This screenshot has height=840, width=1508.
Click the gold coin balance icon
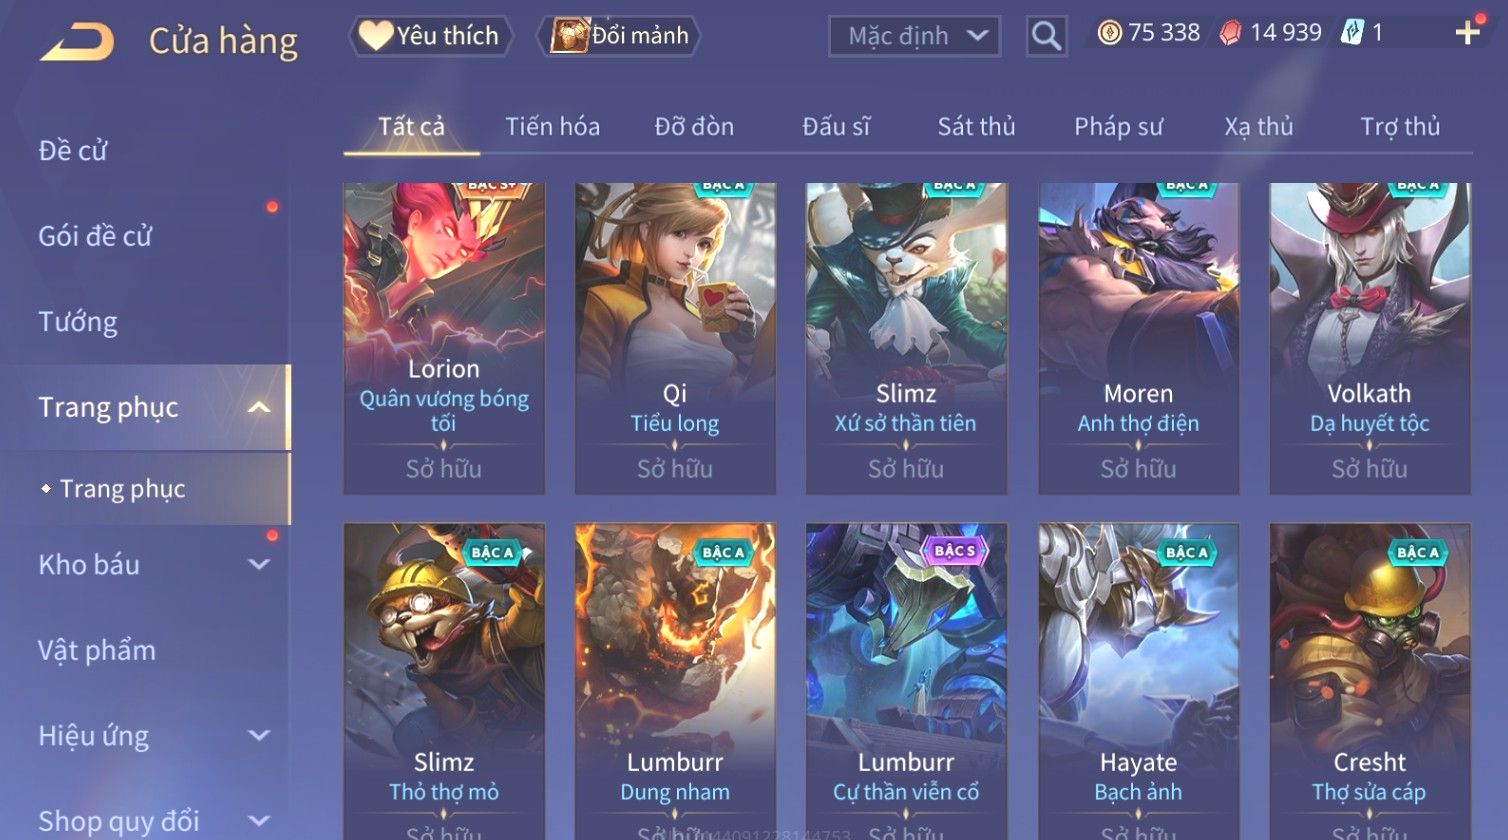point(1109,33)
